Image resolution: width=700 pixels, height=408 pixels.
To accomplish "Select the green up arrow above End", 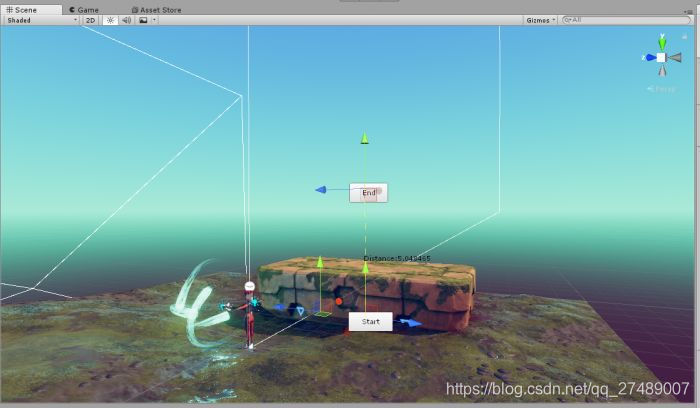I will click(365, 138).
